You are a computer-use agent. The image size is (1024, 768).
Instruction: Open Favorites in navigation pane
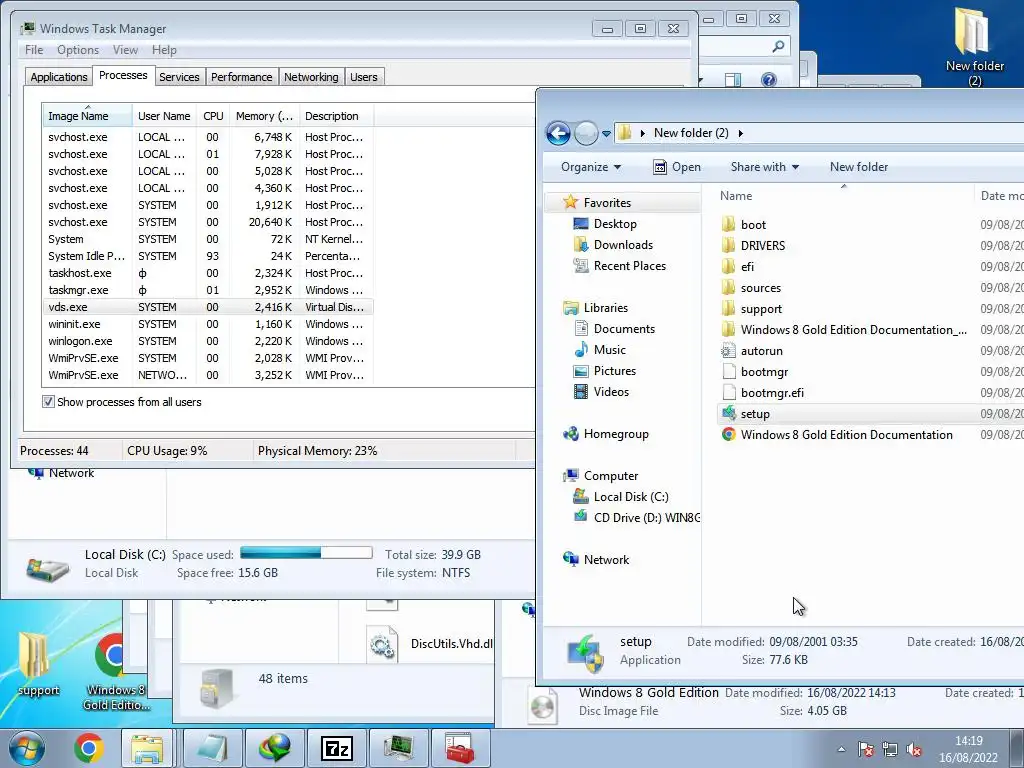tap(607, 203)
